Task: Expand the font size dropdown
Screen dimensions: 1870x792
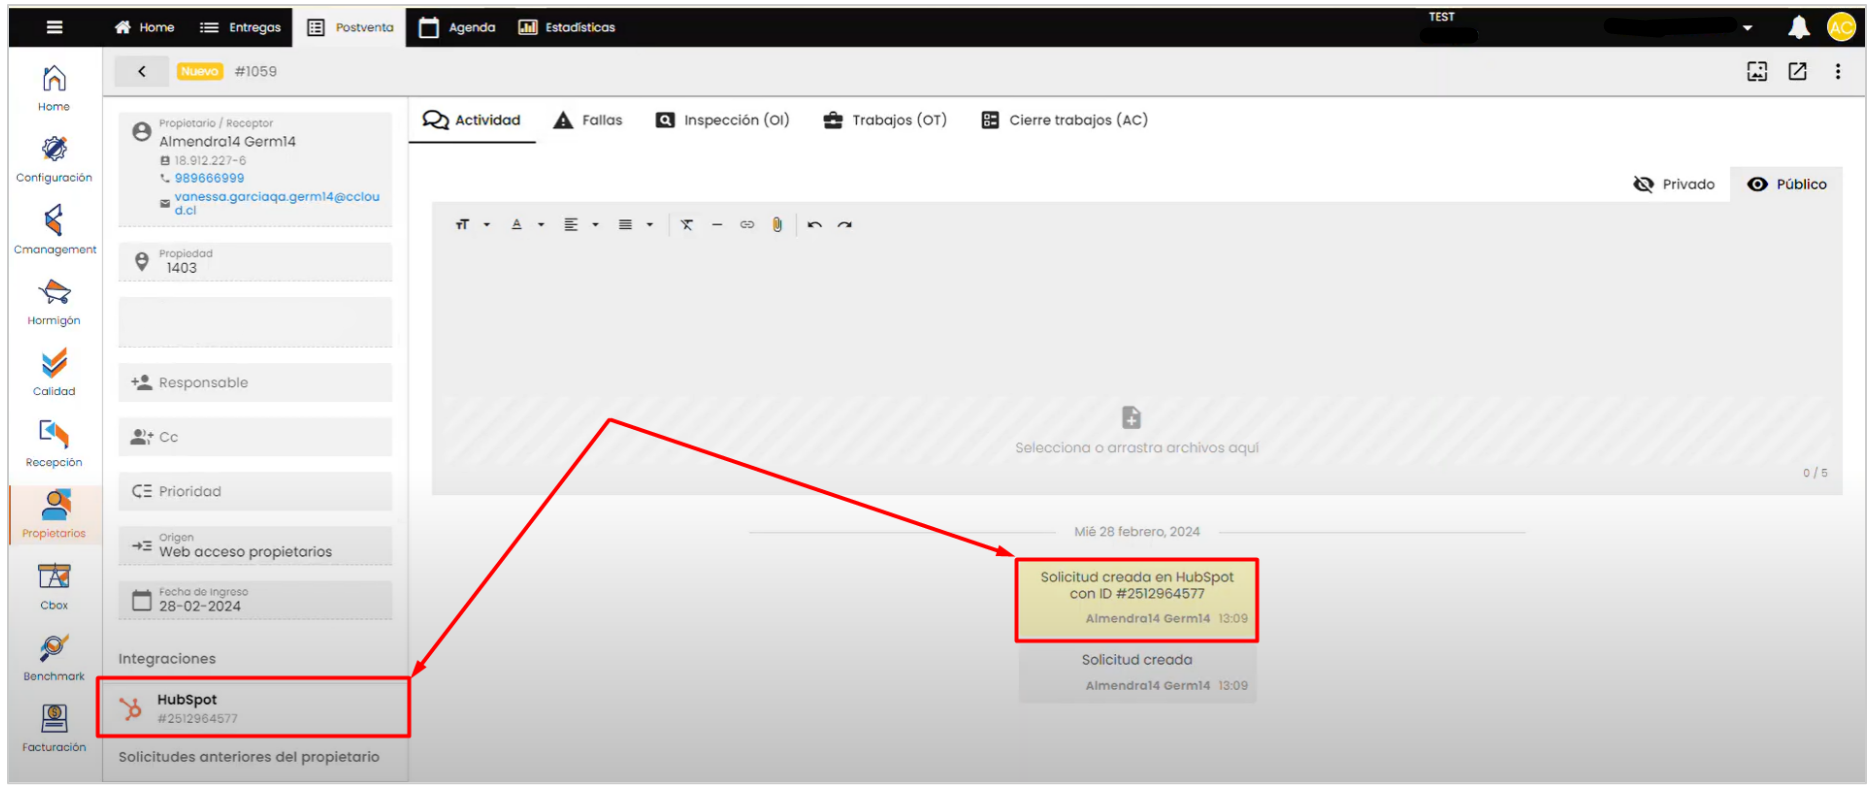Action: (x=487, y=225)
